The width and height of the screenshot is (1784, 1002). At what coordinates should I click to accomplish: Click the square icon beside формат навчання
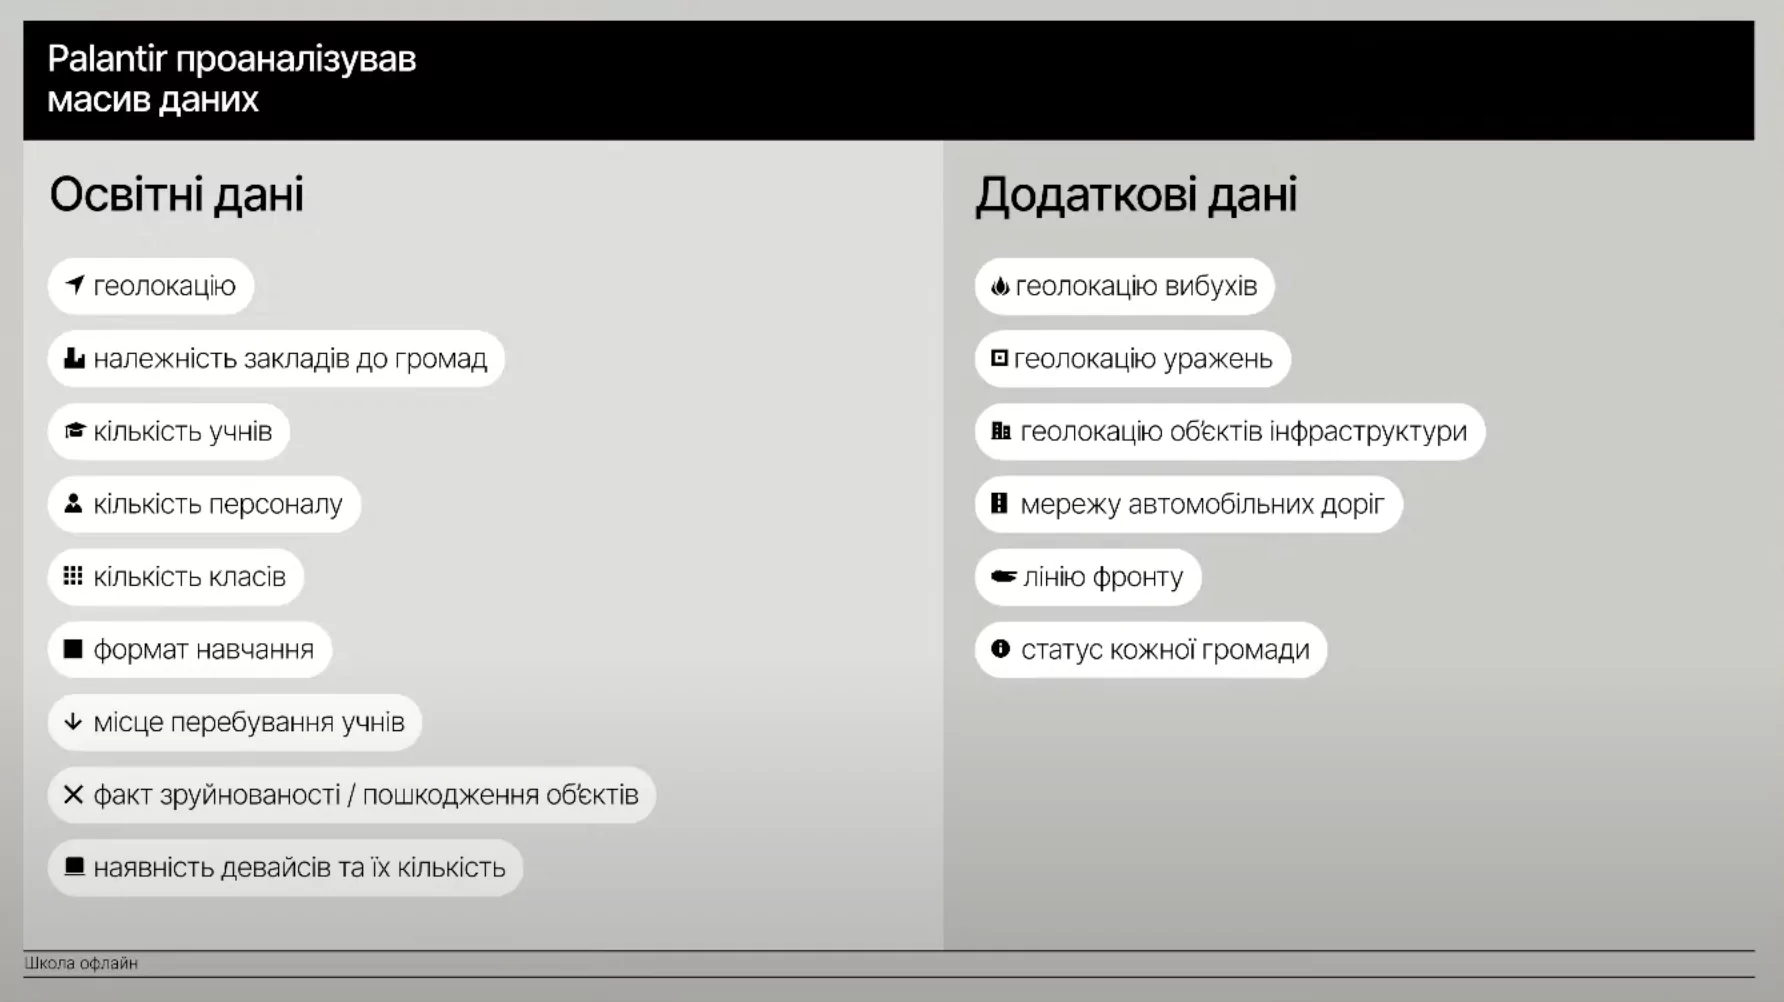[x=73, y=649]
